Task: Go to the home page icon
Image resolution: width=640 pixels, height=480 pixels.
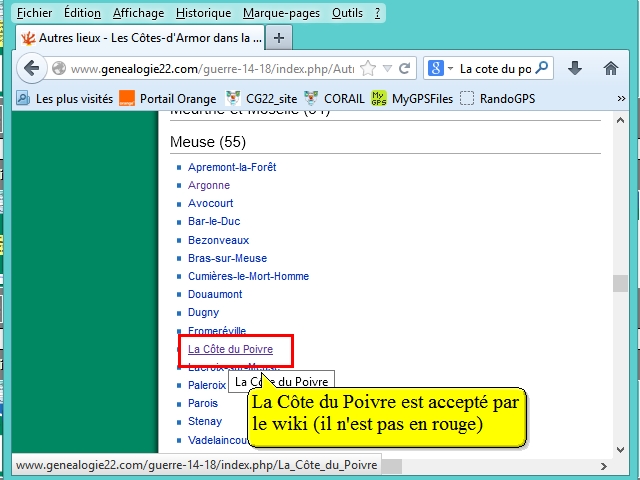Action: point(611,68)
